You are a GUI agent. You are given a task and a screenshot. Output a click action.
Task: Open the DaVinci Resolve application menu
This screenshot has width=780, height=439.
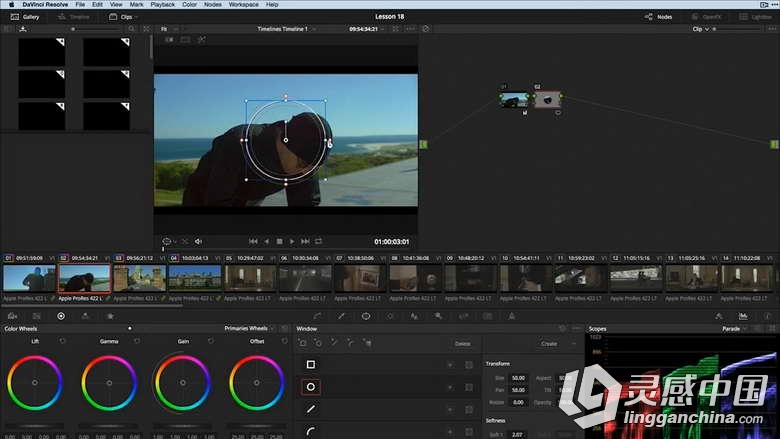(45, 4)
